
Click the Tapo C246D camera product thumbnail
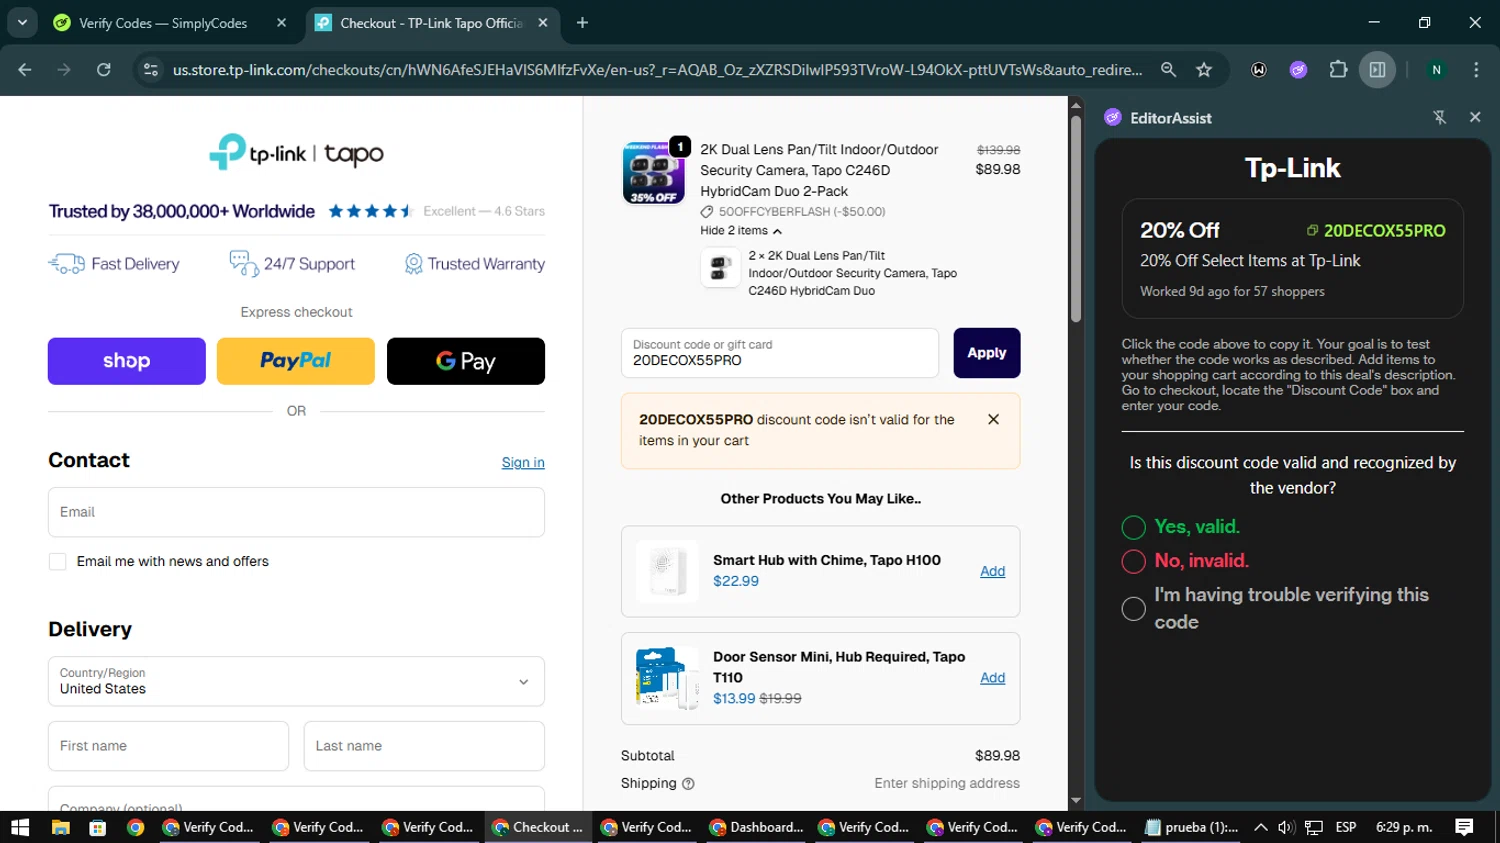point(653,172)
